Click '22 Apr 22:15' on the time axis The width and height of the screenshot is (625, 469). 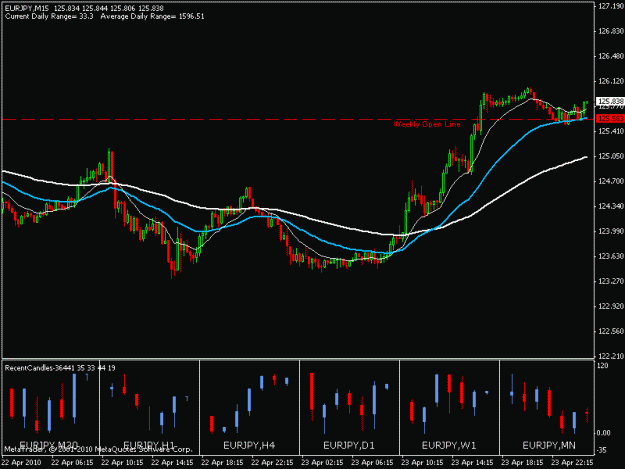(272, 463)
